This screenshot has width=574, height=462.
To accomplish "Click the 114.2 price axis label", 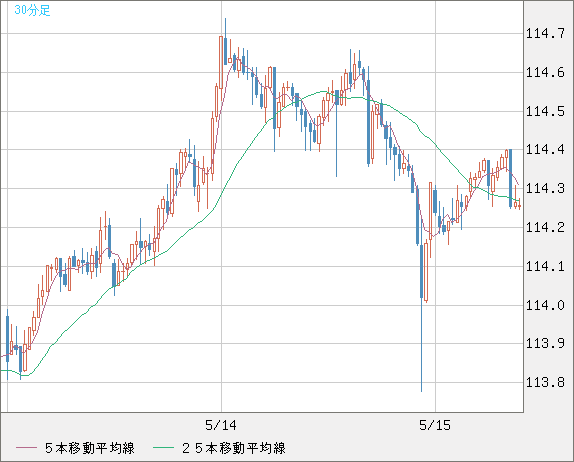I will (545, 227).
